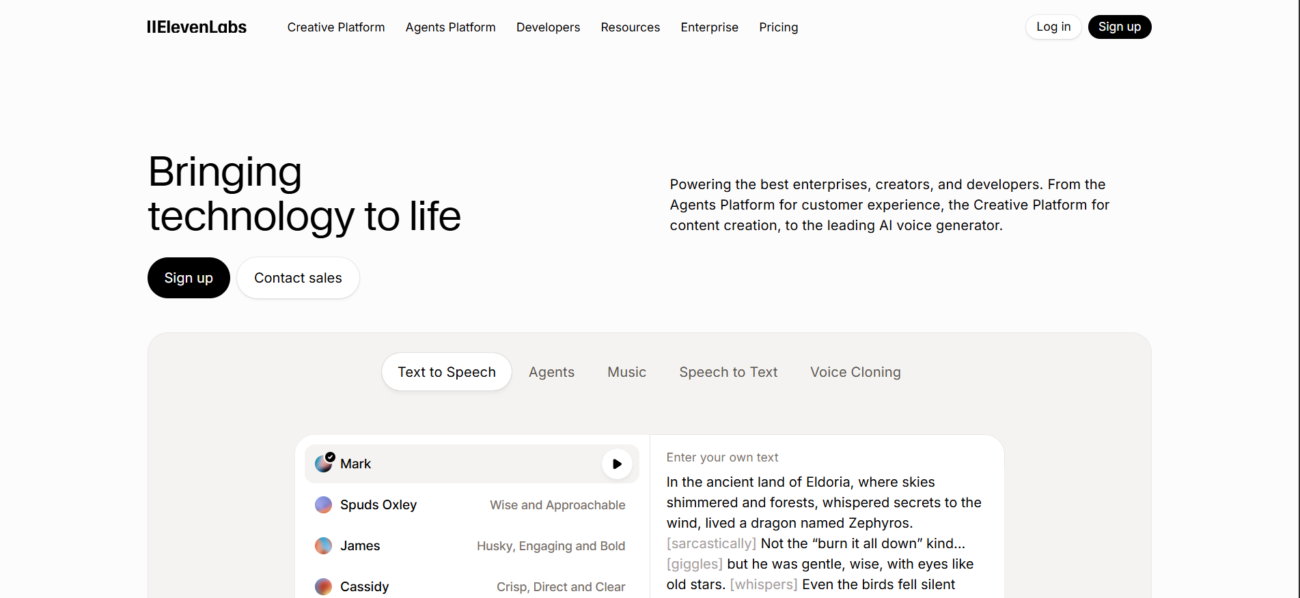Open the Creative Platform menu
The width and height of the screenshot is (1300, 598).
tap(336, 27)
